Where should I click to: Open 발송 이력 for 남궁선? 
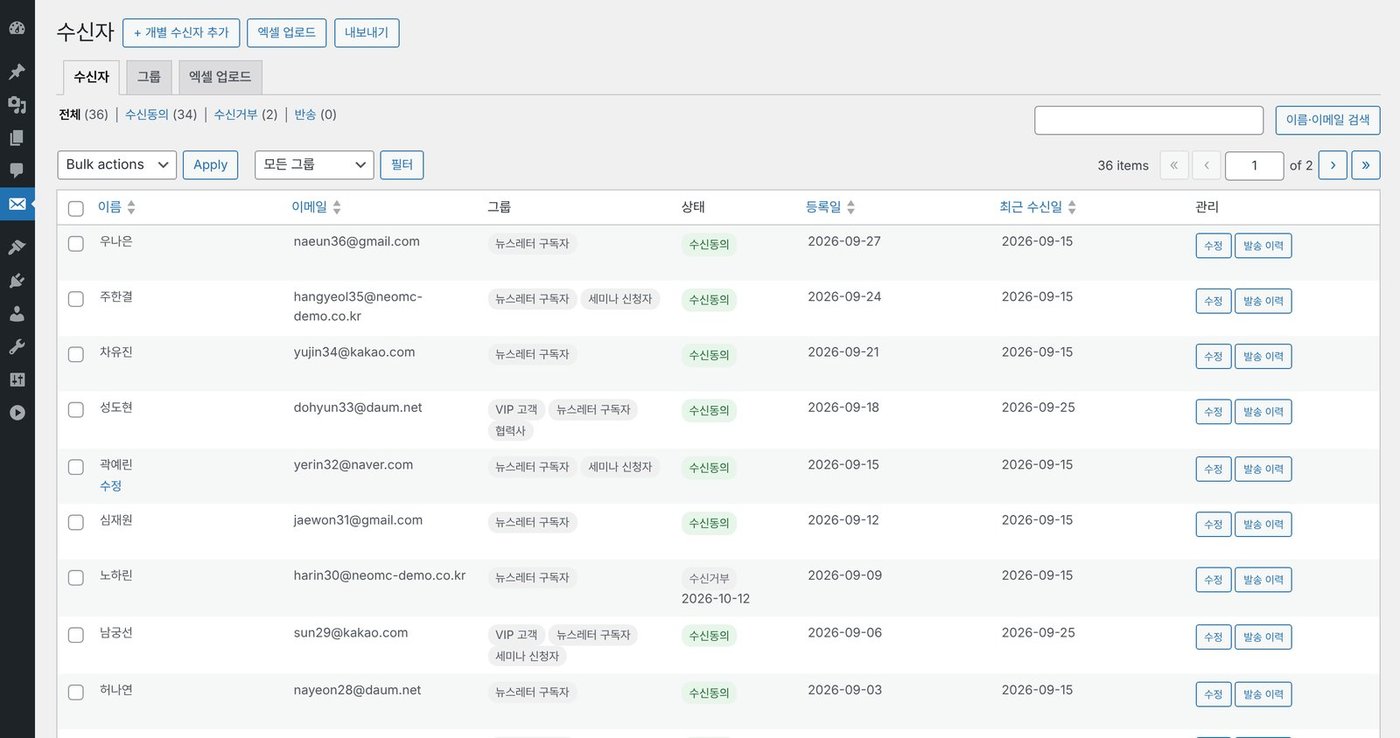pyautogui.click(x=1263, y=637)
